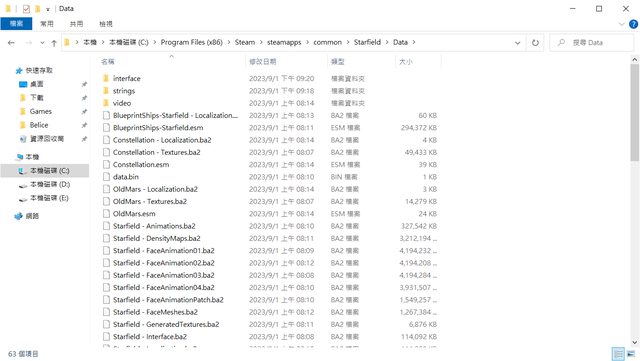Navigate to Steam in the address bar

tap(244, 42)
